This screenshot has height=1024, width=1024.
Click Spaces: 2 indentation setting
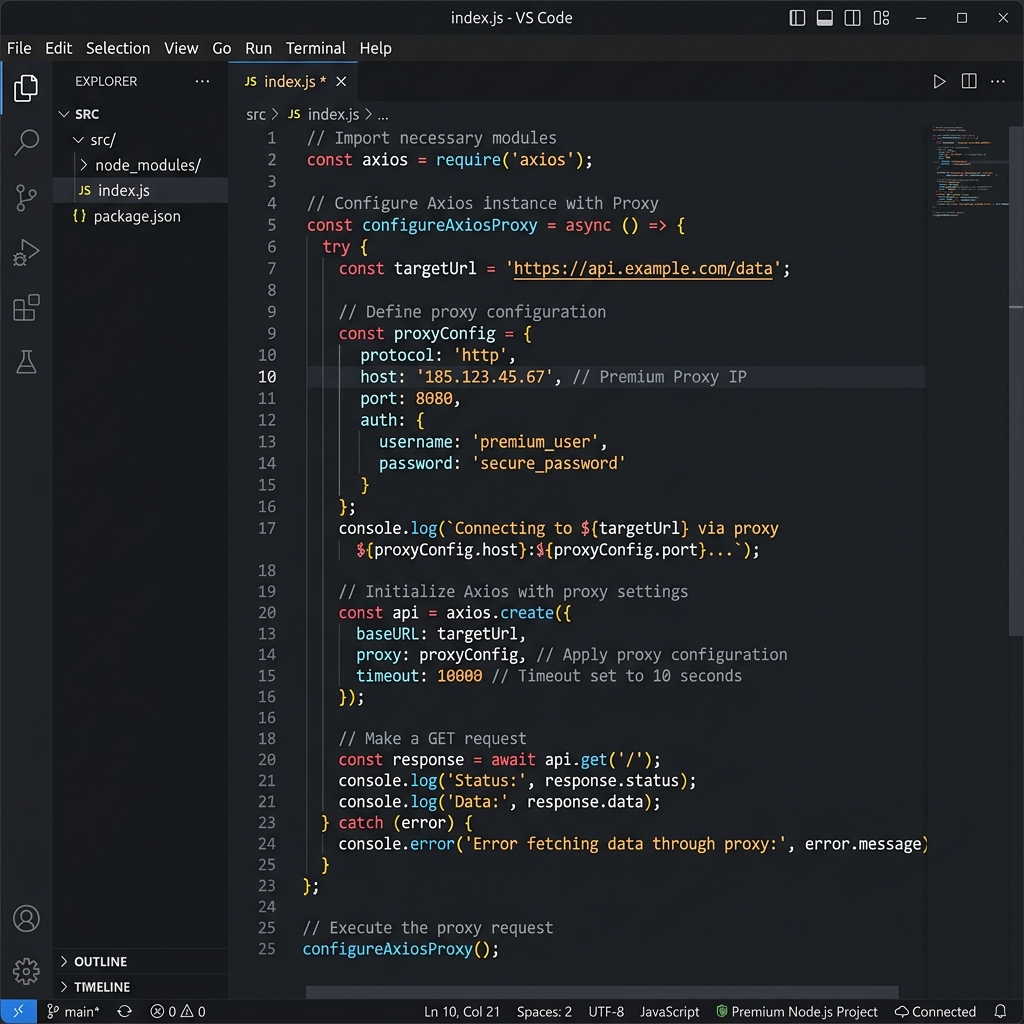tap(544, 1012)
